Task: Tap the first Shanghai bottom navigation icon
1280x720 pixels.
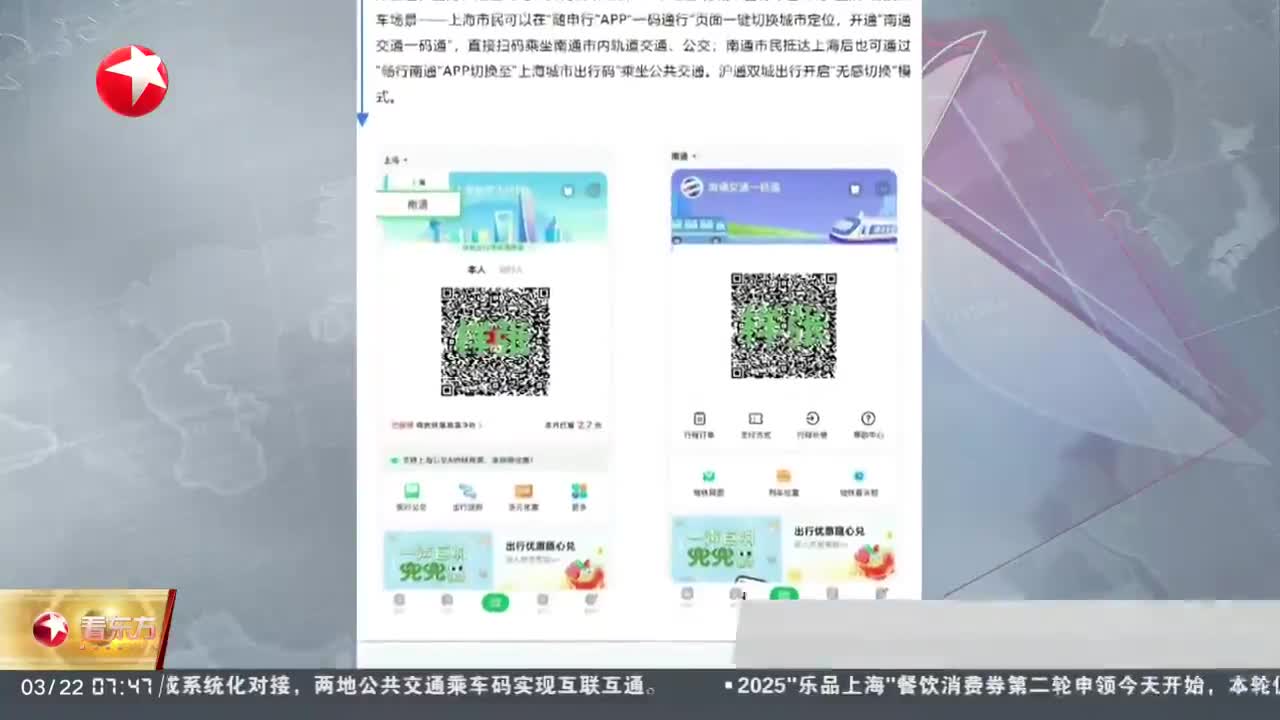Action: tap(399, 601)
